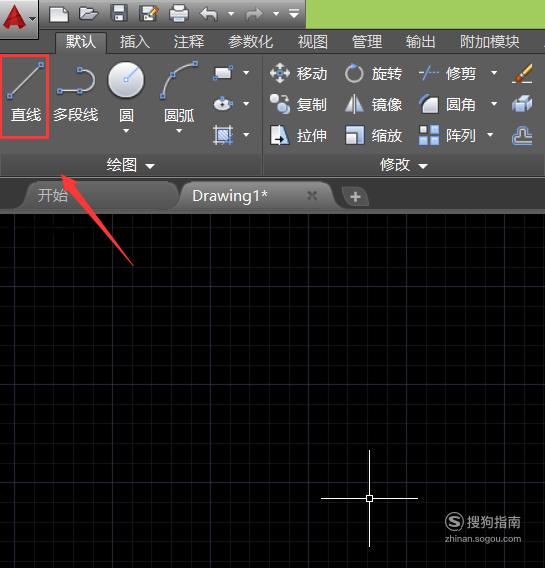Add a new drawing tab

coord(355,197)
